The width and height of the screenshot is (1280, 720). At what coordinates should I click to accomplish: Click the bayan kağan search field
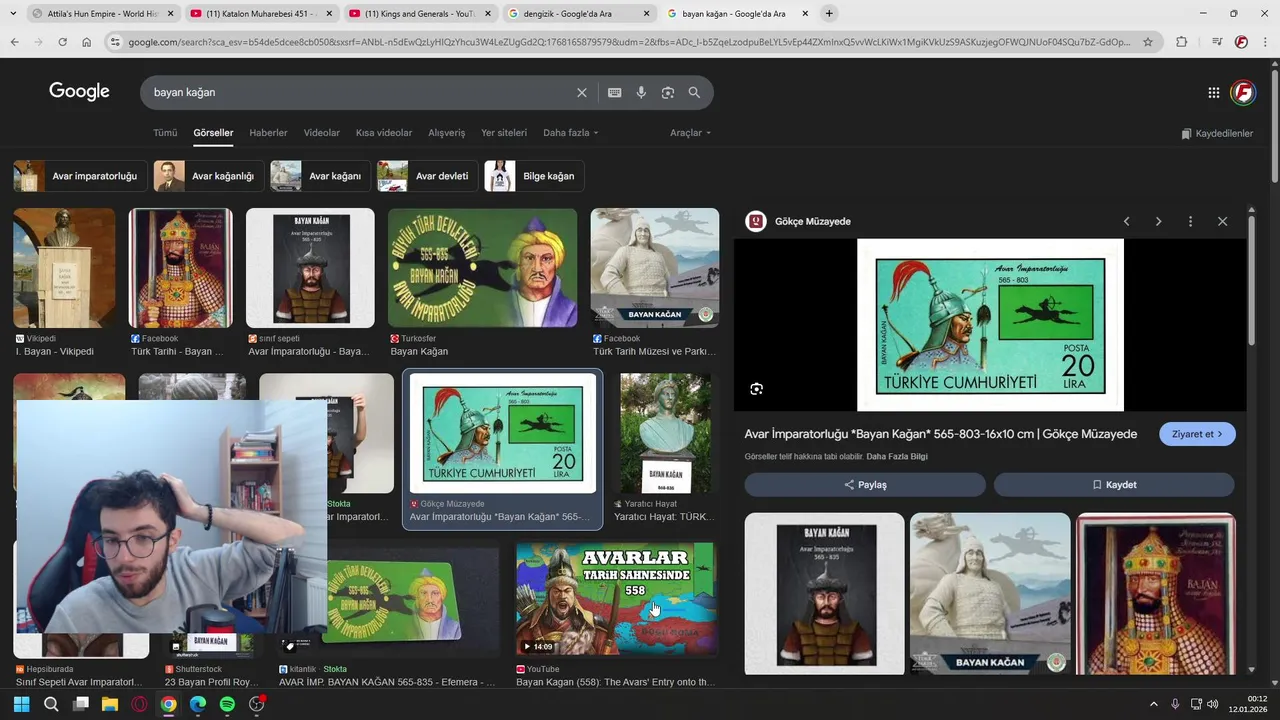click(360, 92)
